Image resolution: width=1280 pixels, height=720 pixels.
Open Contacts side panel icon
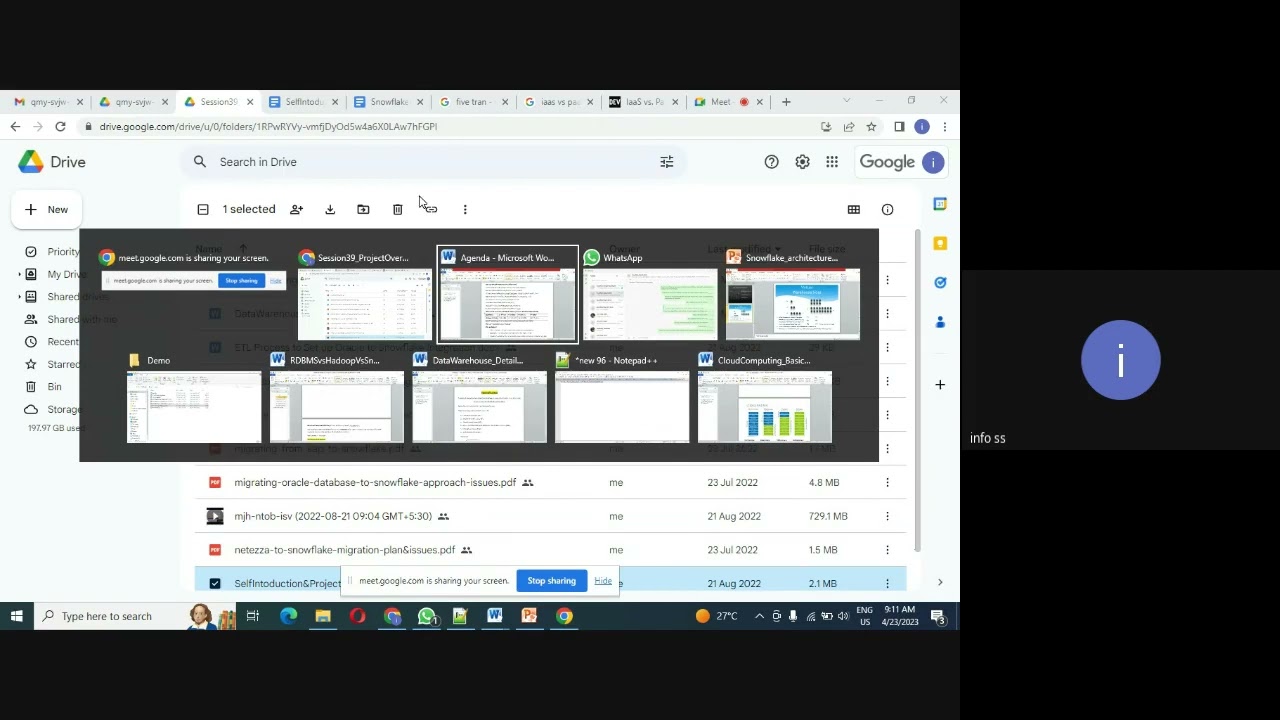tap(940, 322)
